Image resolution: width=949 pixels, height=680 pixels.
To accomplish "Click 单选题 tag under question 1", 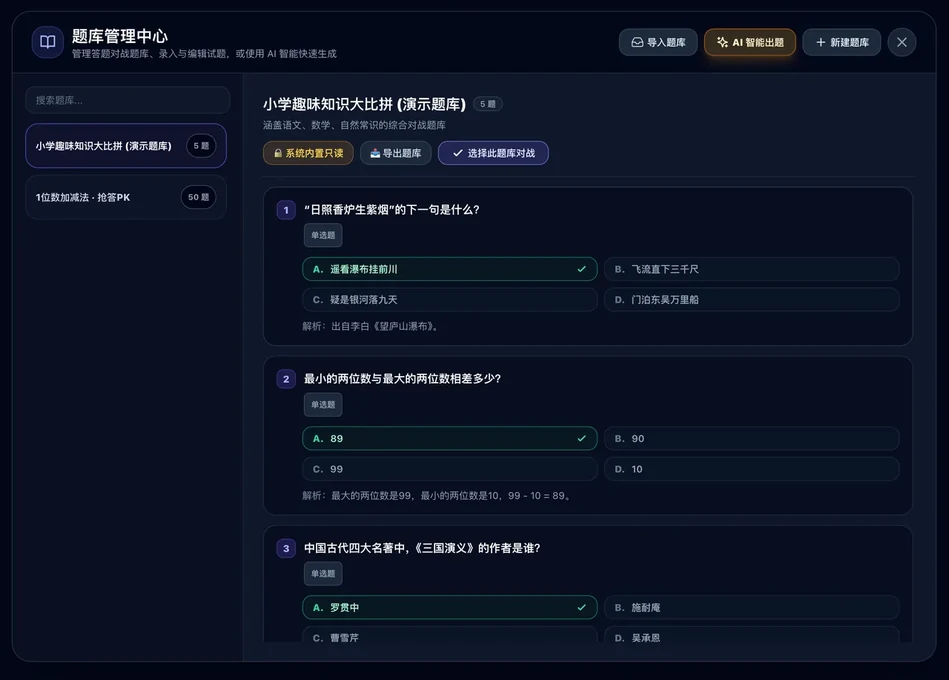I will [x=323, y=235].
